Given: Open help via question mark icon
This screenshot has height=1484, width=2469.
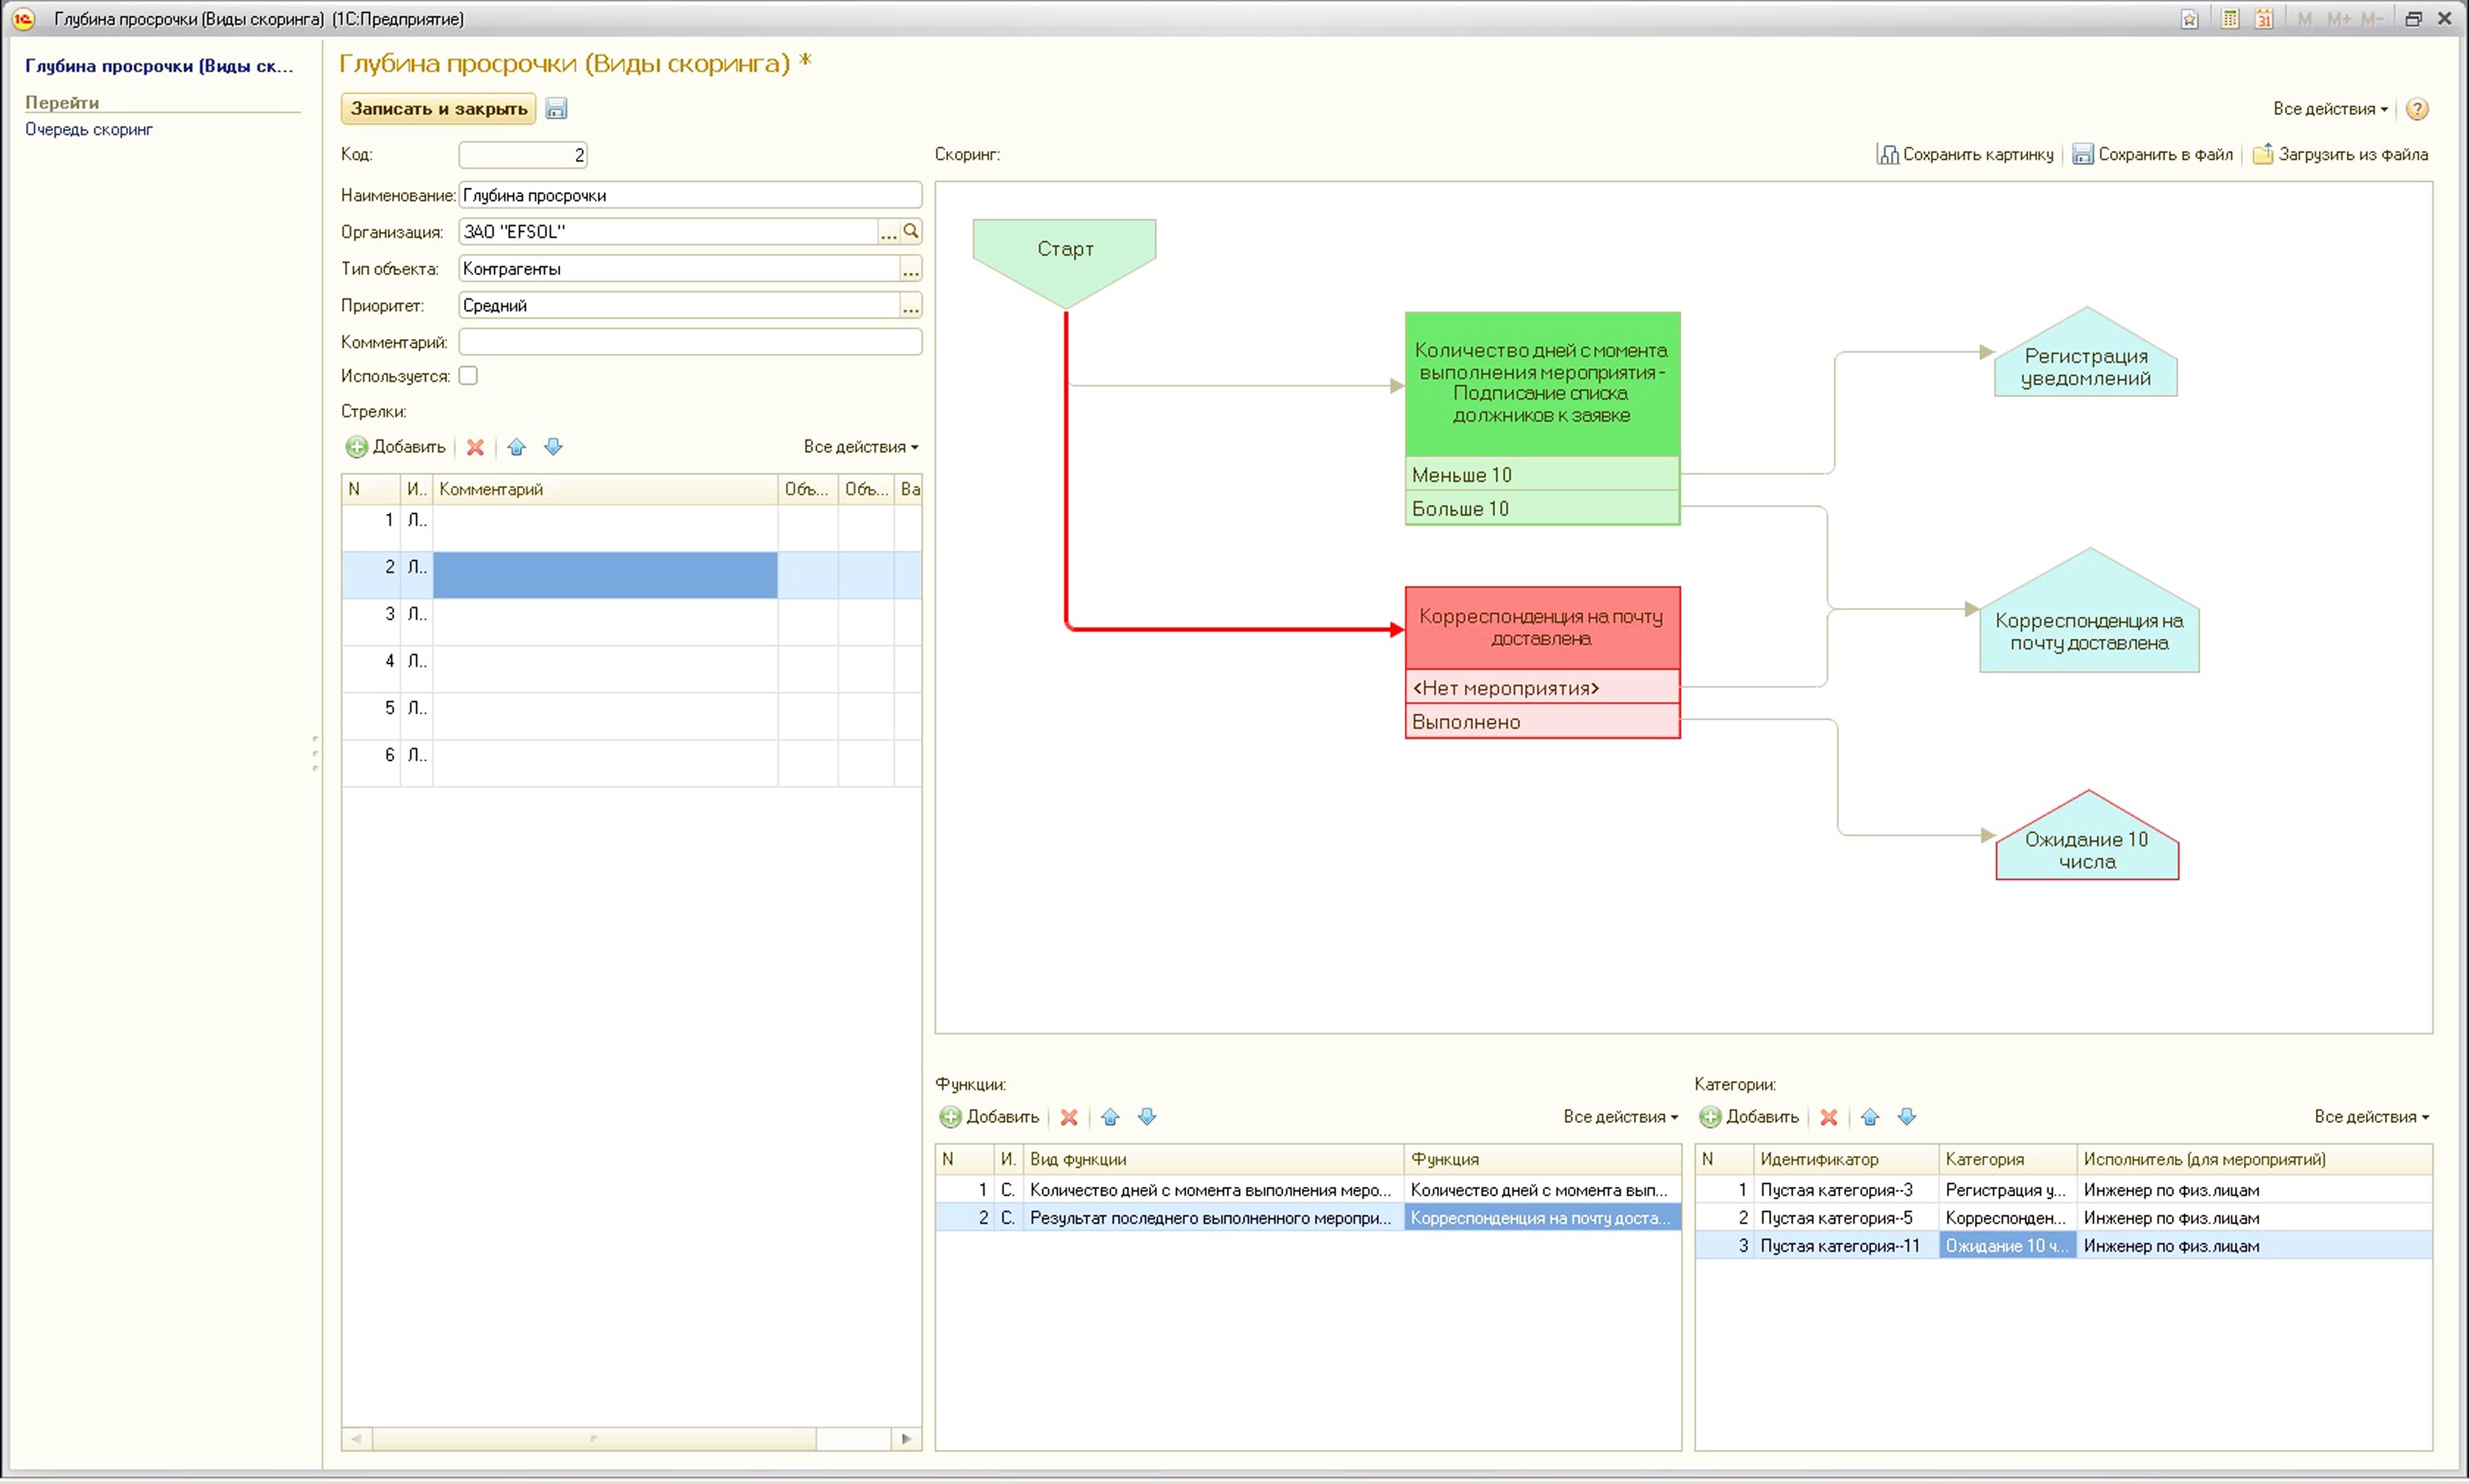Looking at the screenshot, I should [2416, 109].
